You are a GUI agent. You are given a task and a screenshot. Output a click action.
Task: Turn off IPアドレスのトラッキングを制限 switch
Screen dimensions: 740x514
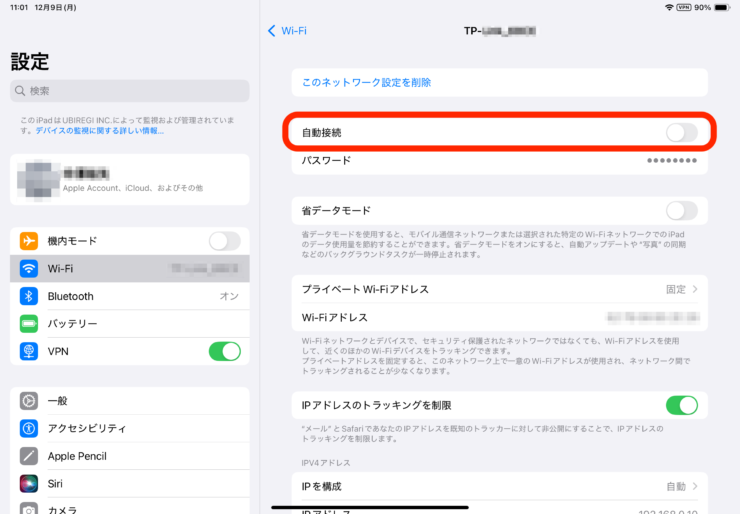[681, 405]
